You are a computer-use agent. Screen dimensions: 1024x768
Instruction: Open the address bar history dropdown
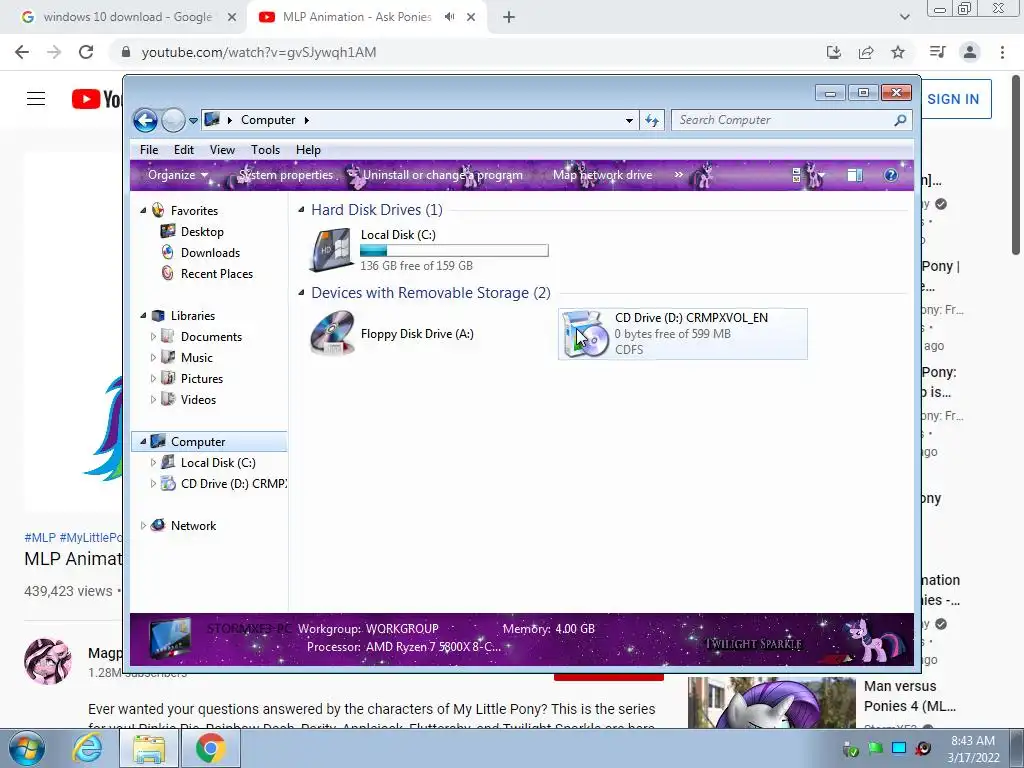(629, 120)
